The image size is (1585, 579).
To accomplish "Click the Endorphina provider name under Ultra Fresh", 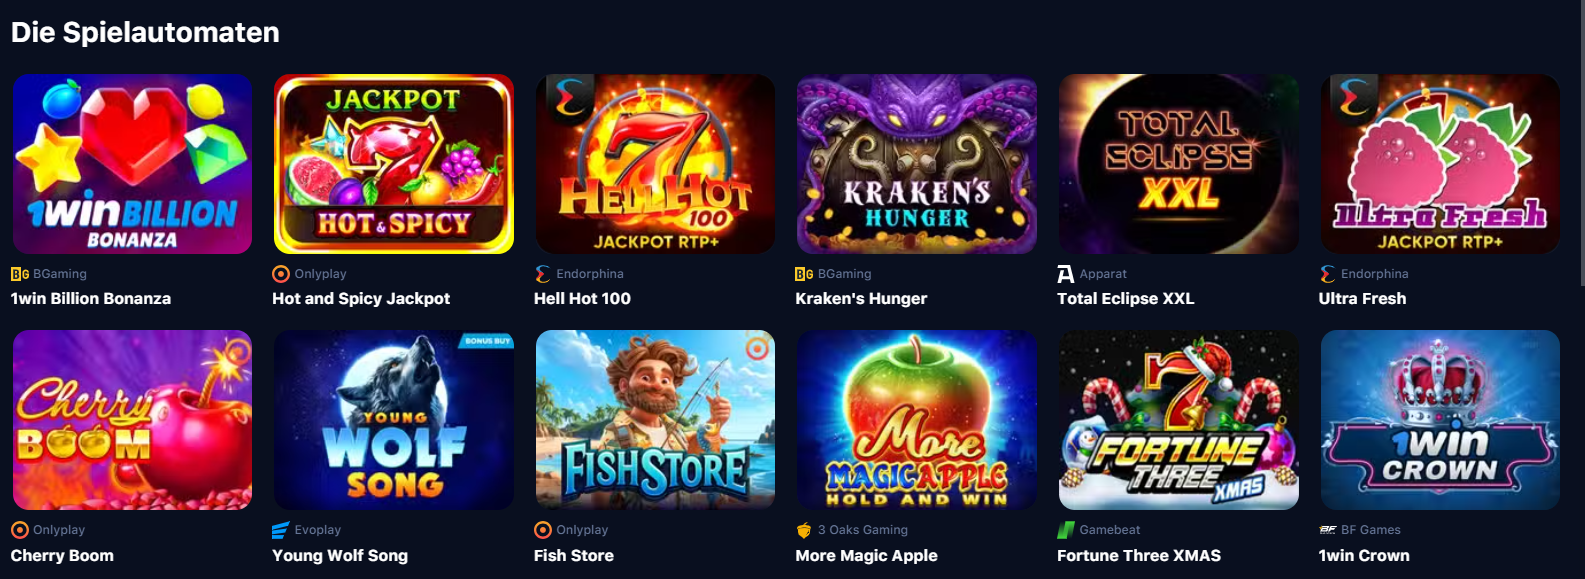I will click(1374, 274).
